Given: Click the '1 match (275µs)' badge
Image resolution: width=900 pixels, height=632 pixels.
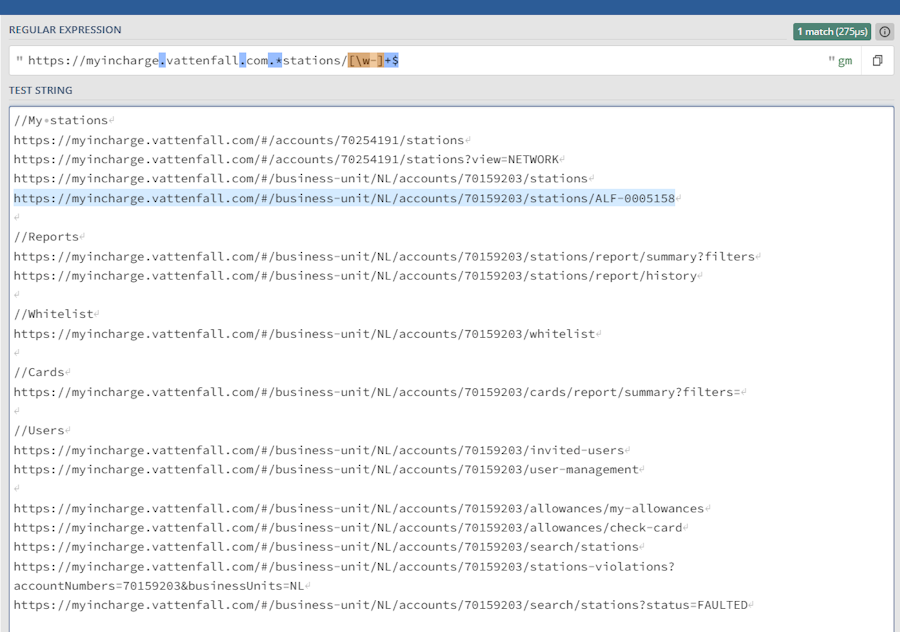Looking at the screenshot, I should pyautogui.click(x=832, y=32).
